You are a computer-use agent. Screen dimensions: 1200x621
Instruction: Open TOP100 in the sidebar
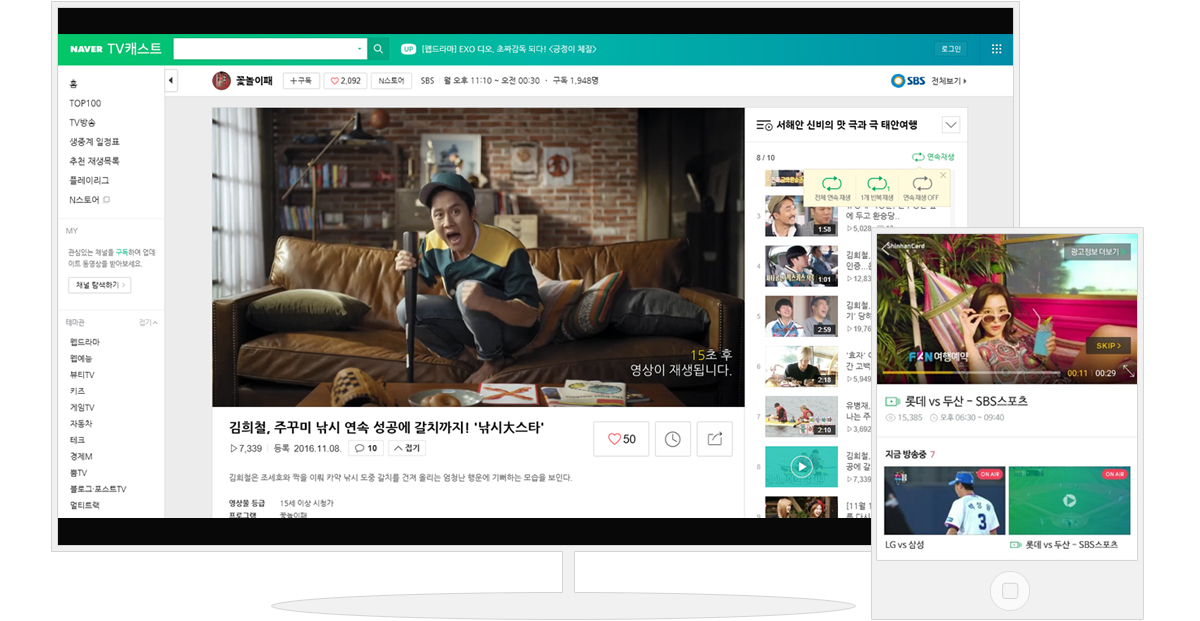[85, 103]
